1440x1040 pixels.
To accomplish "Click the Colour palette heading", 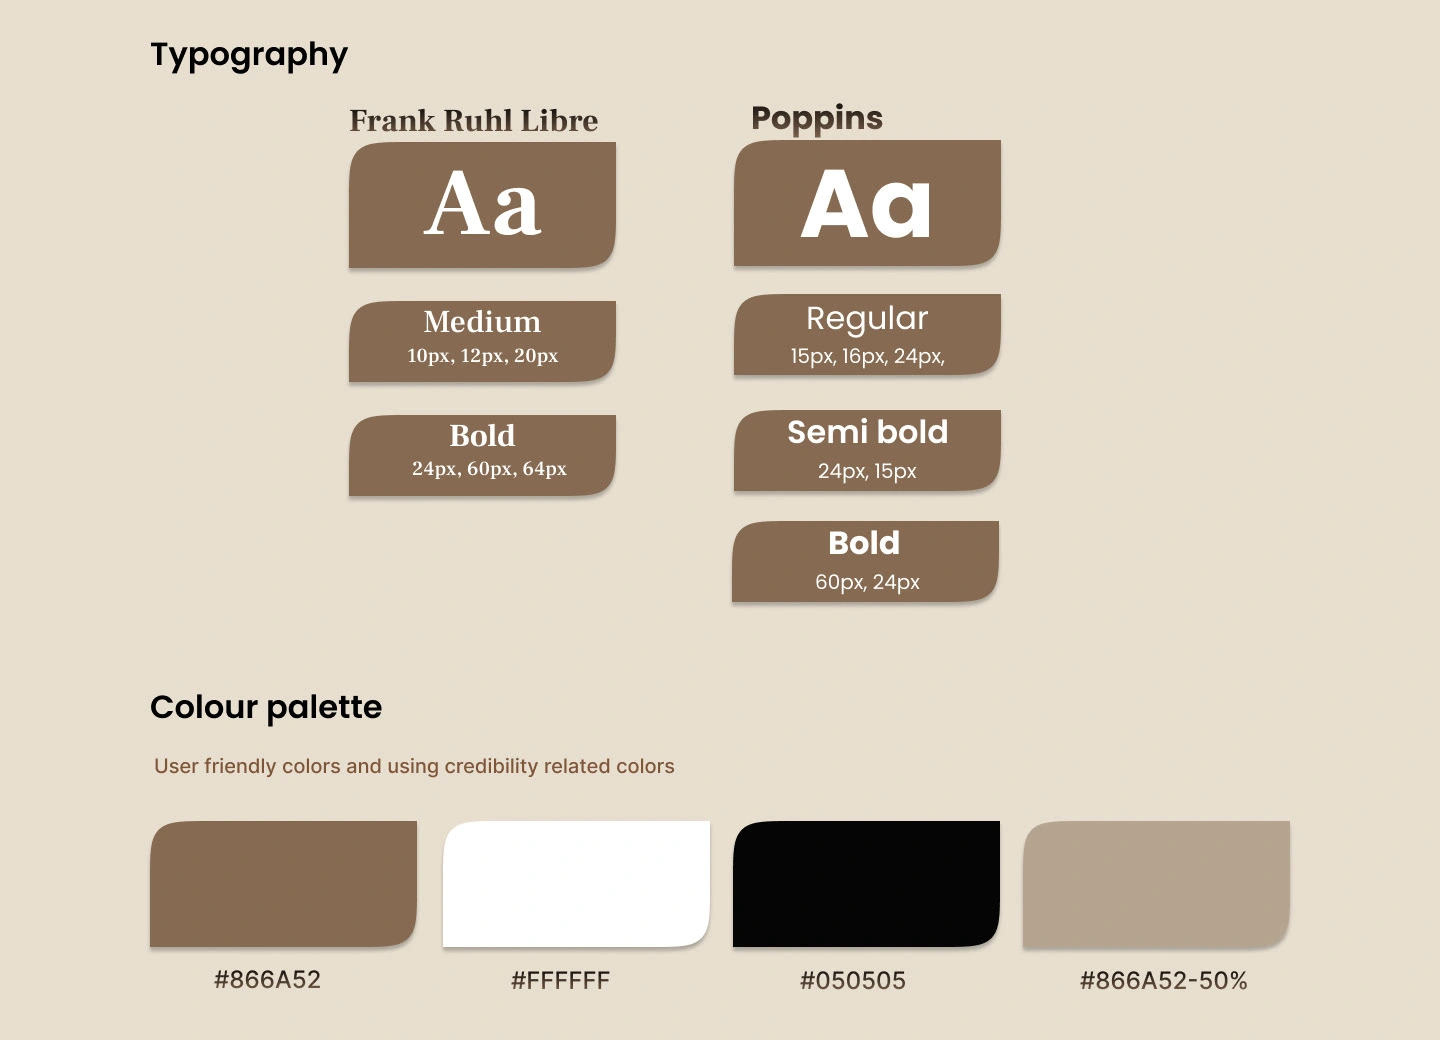I will pyautogui.click(x=266, y=708).
